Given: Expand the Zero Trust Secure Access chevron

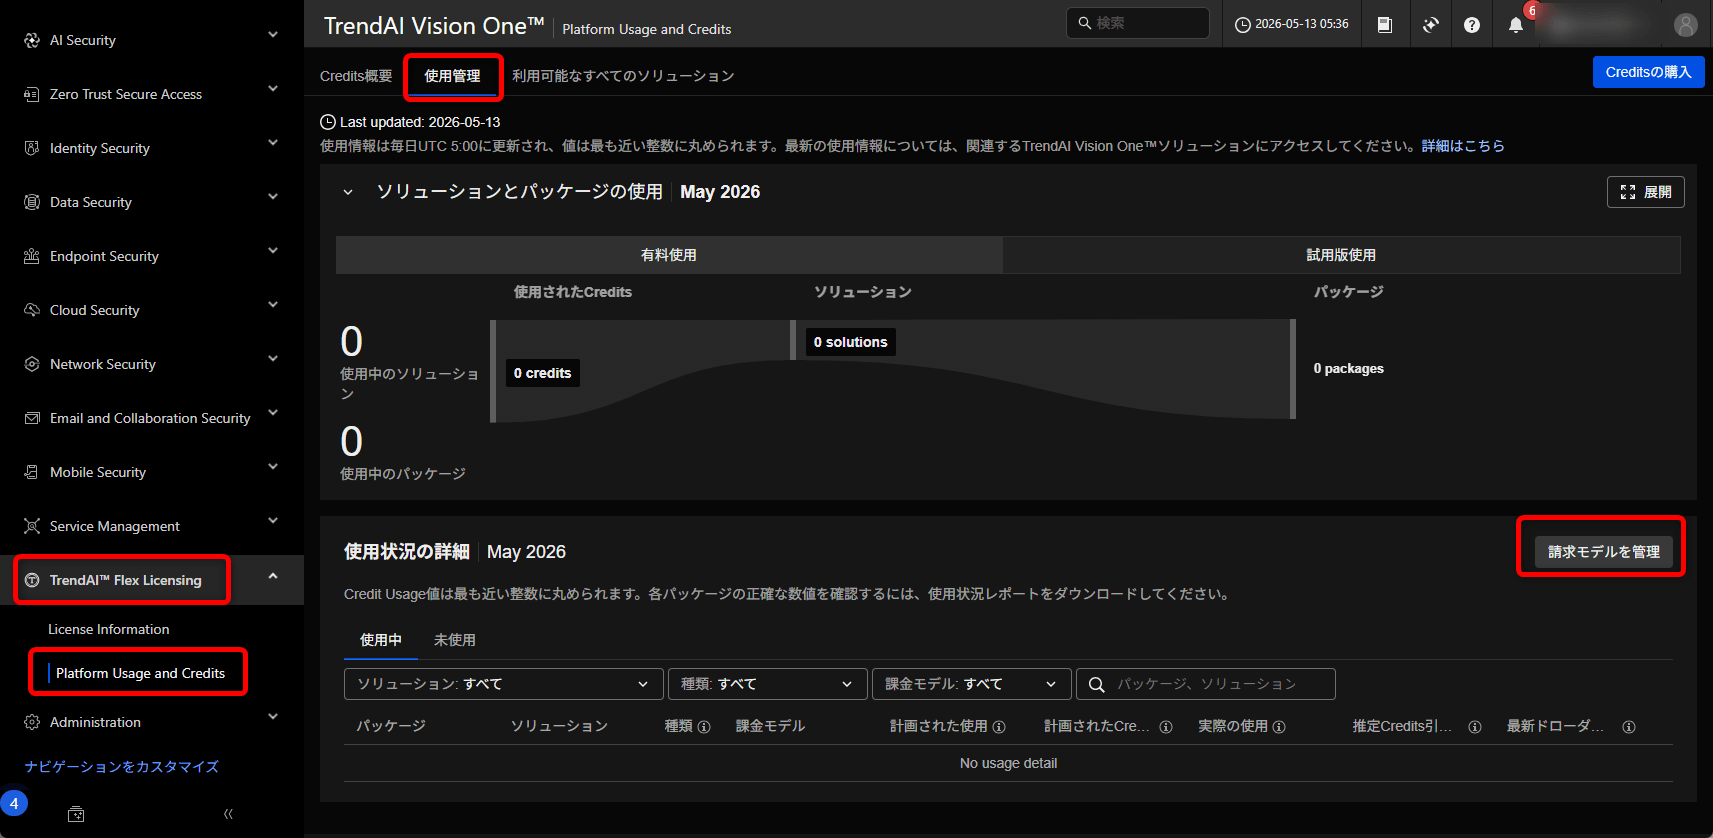Looking at the screenshot, I should tap(273, 89).
